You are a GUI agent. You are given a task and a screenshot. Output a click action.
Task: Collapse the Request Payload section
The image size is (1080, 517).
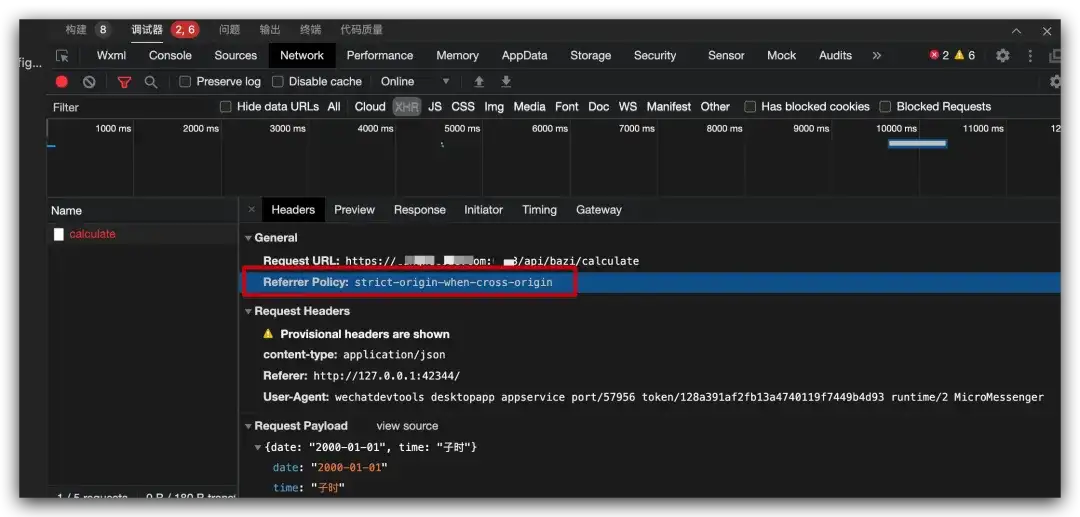(x=248, y=426)
